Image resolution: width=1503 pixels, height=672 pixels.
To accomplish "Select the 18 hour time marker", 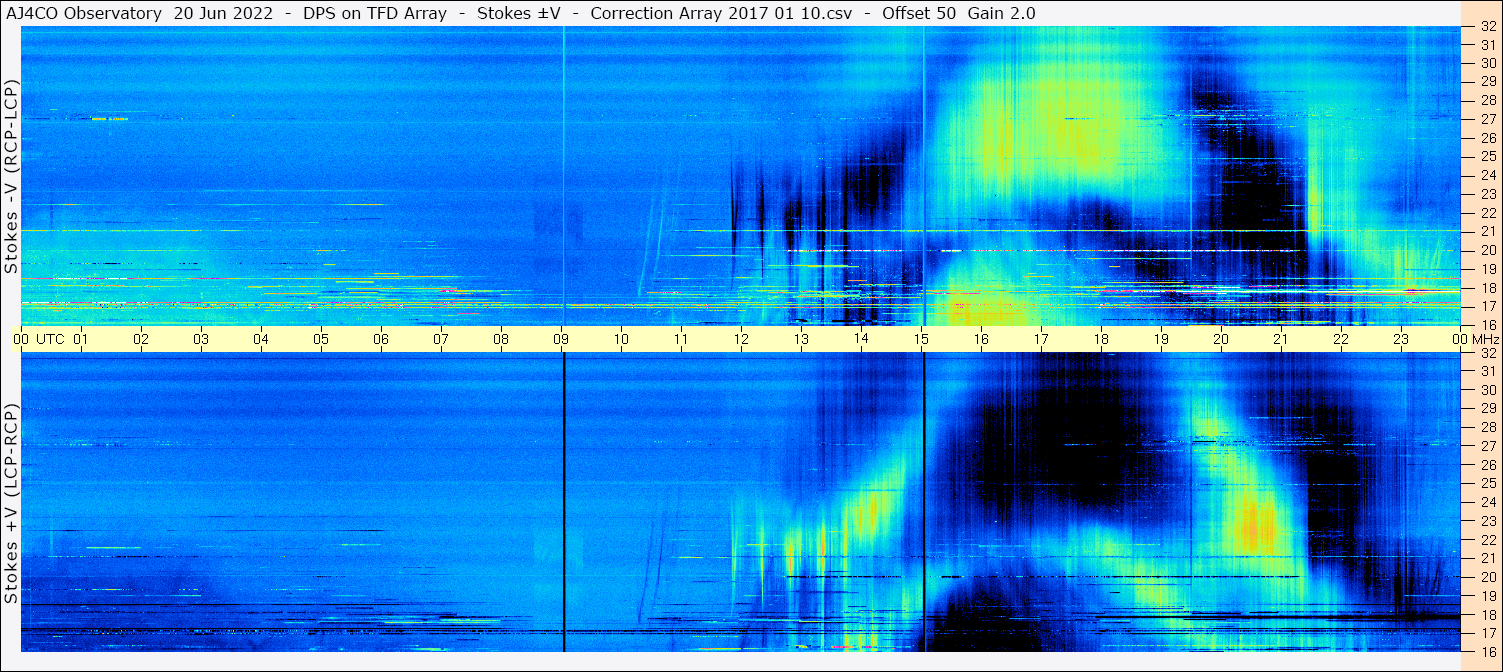I will 1101,339.
